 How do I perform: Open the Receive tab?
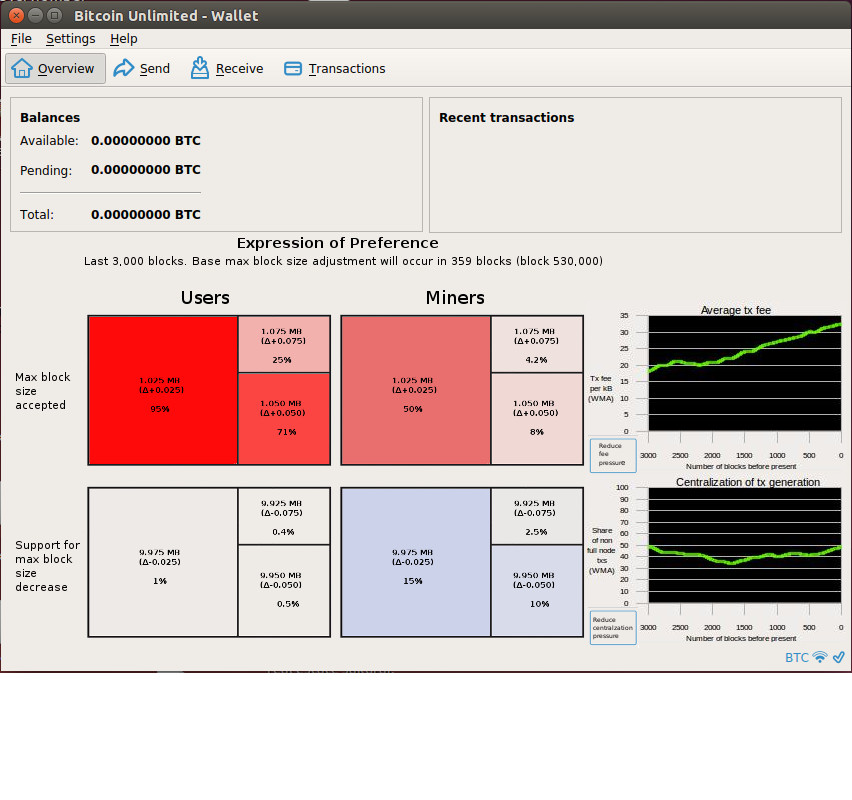pyautogui.click(x=227, y=68)
